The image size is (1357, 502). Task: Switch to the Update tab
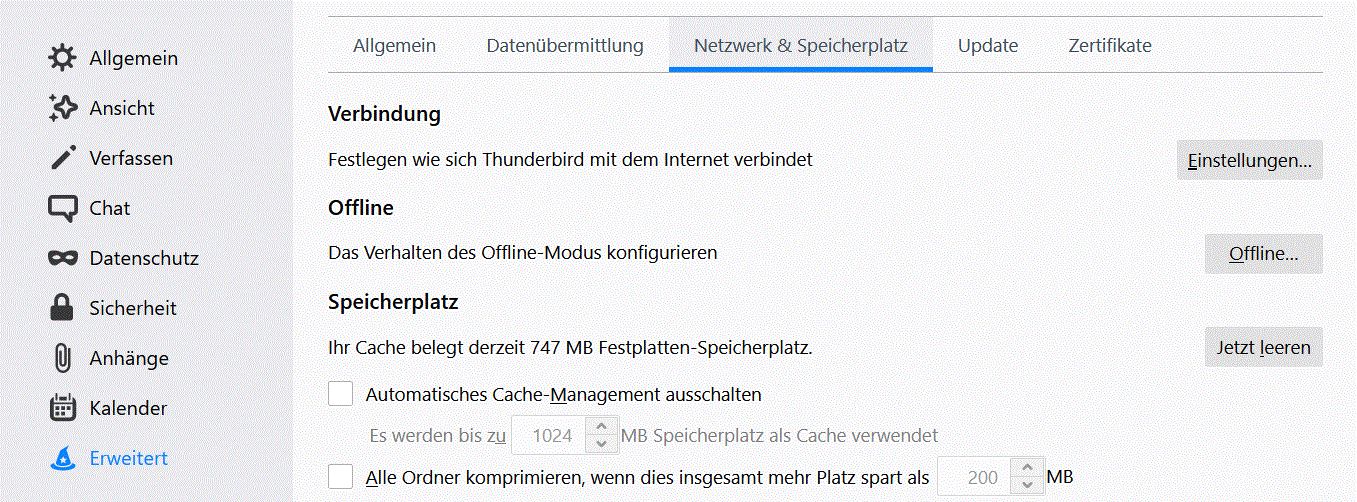[x=988, y=45]
